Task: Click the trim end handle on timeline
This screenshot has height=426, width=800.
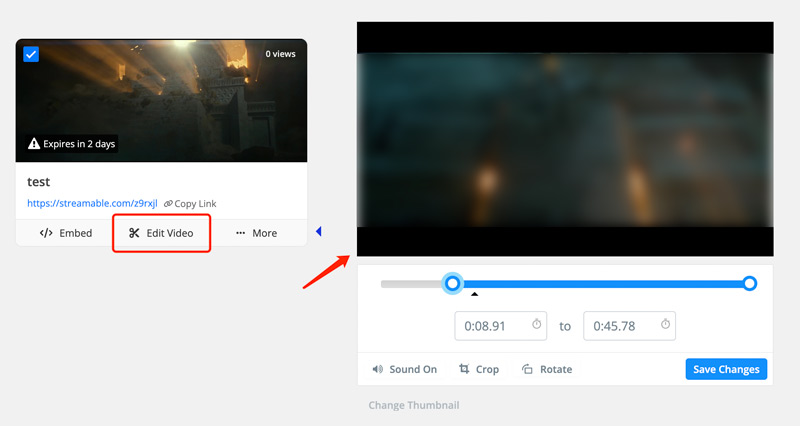Action: 749,283
